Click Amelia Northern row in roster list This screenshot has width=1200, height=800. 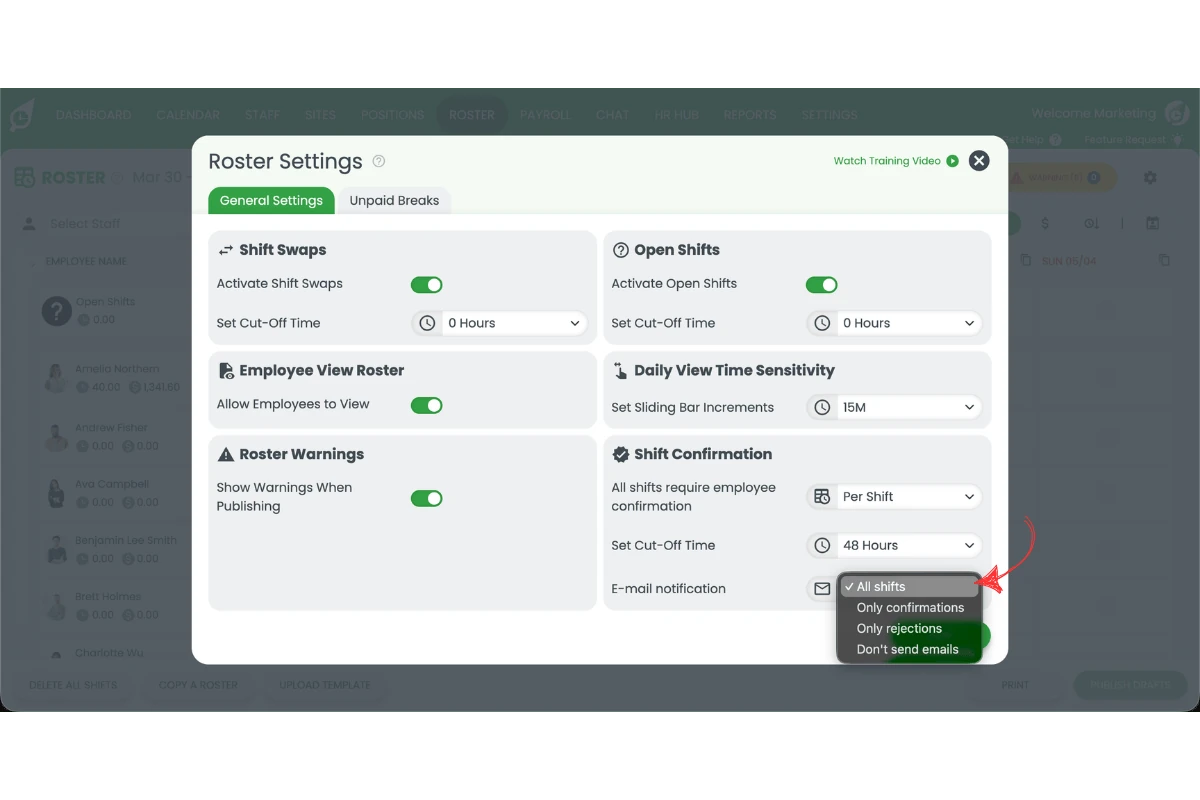(115, 378)
